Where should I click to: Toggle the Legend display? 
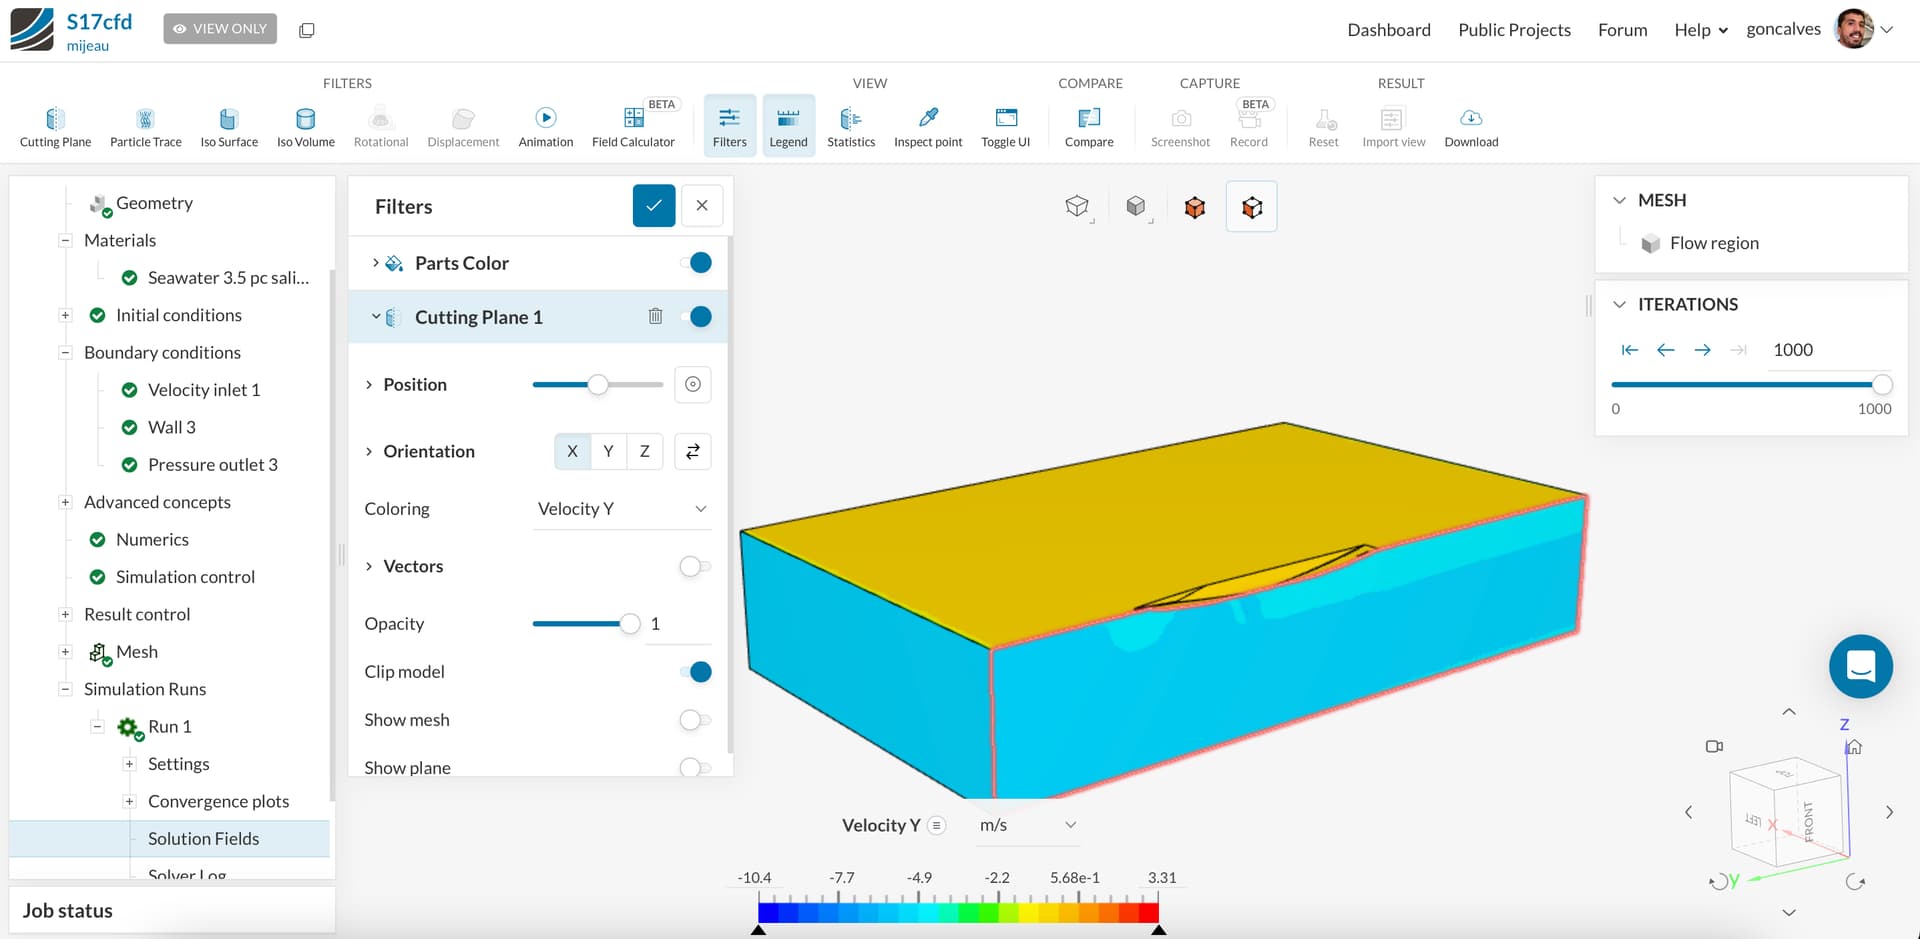(788, 126)
